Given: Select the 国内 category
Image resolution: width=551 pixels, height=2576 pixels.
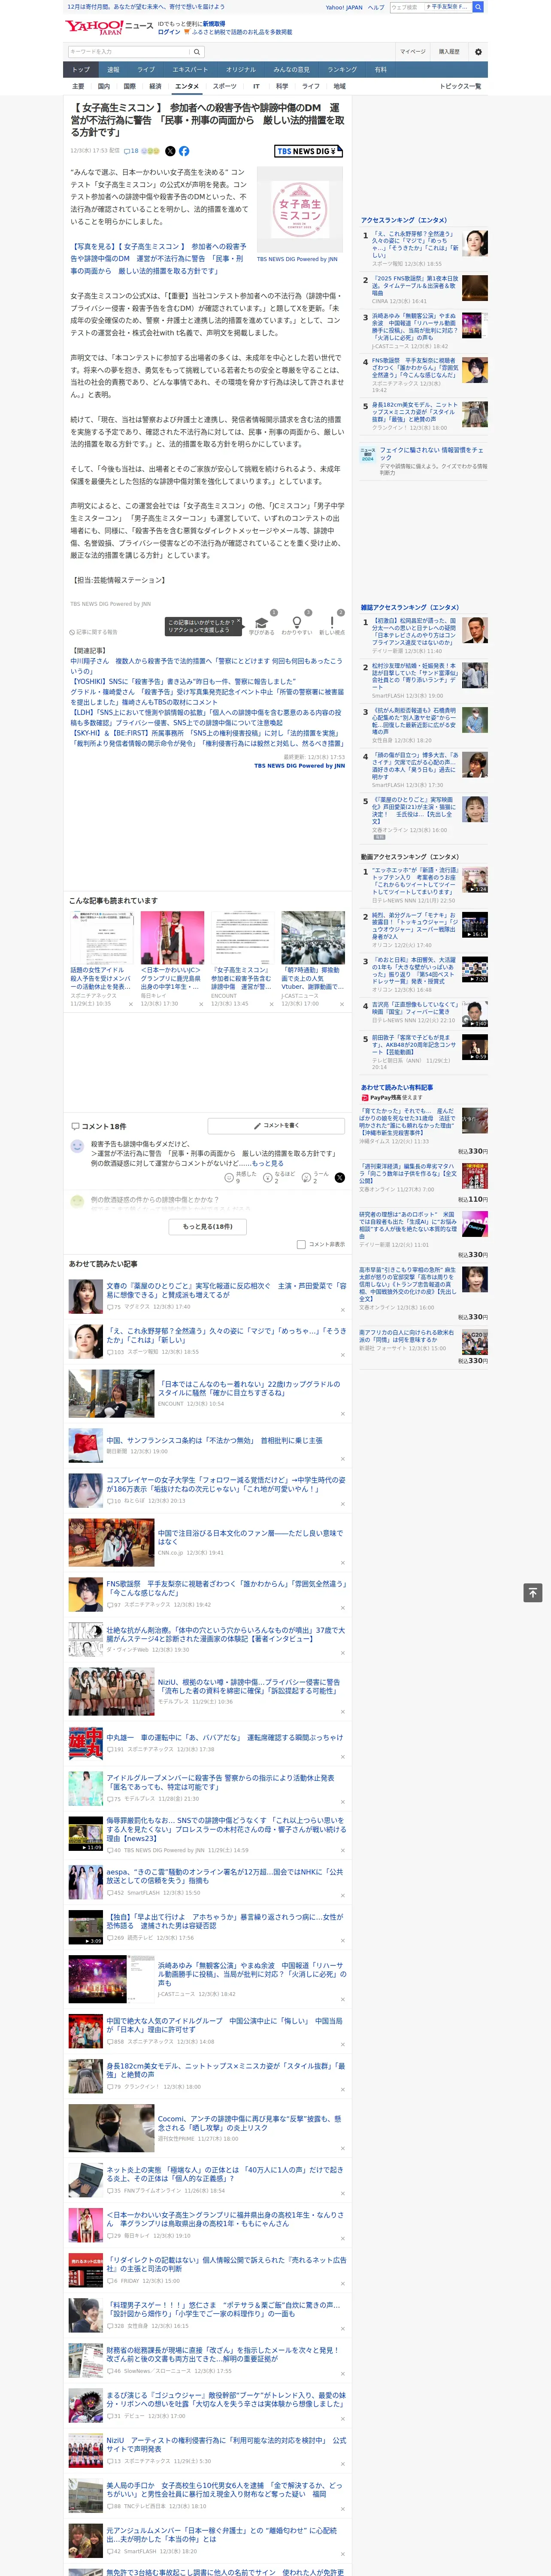Looking at the screenshot, I should (104, 86).
